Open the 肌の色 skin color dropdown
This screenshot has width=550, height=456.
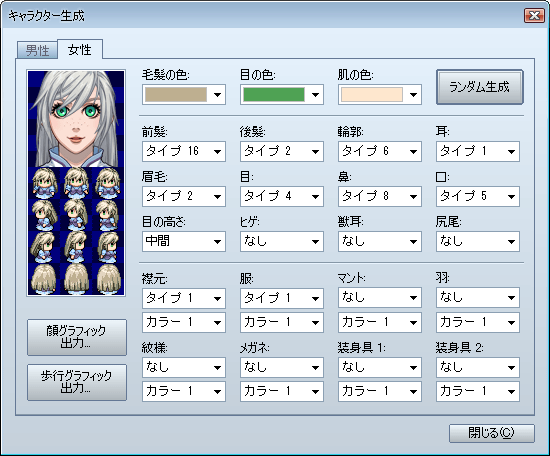click(x=380, y=94)
